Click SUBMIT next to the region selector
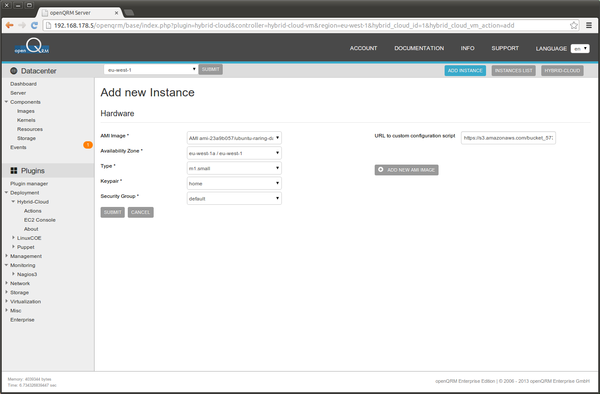Screen dimensions: 600x394 tap(210, 69)
